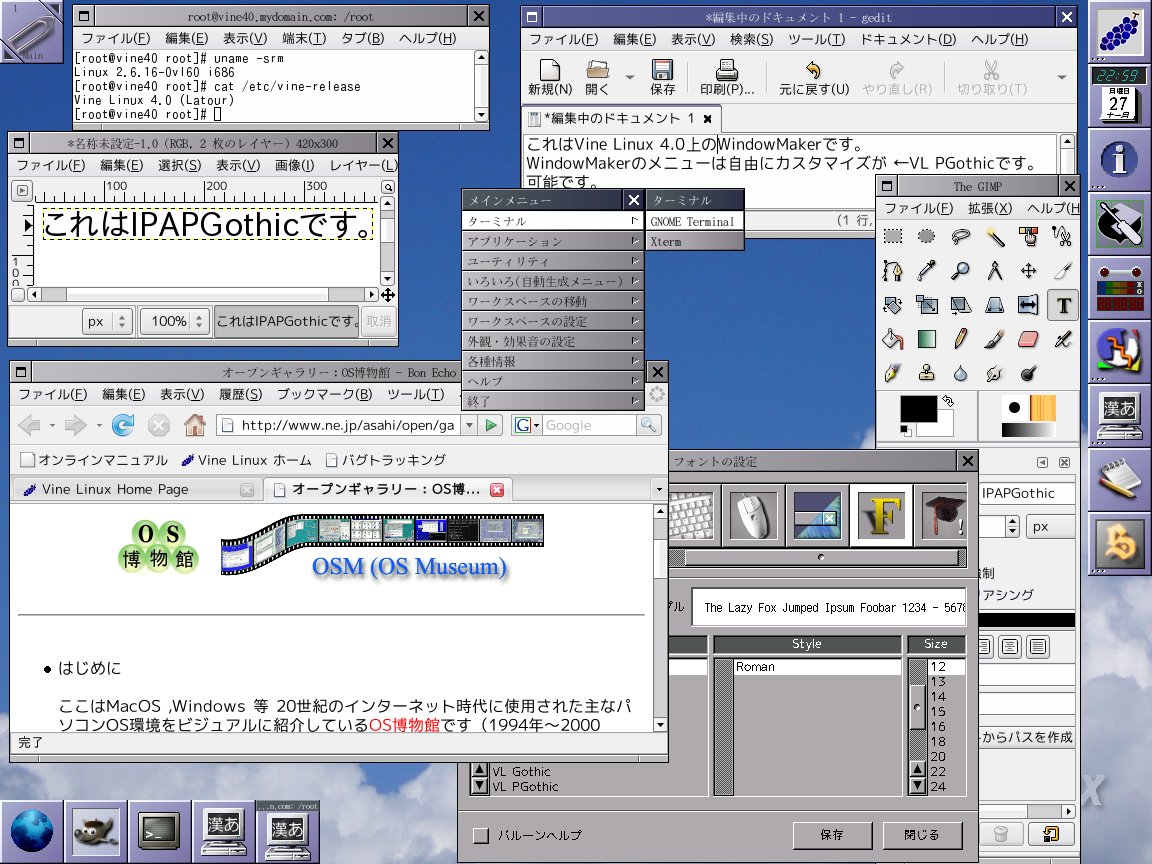Choose the Dodge/Burn tool in GIMP
This screenshot has height=864, width=1152.
(x=1029, y=373)
